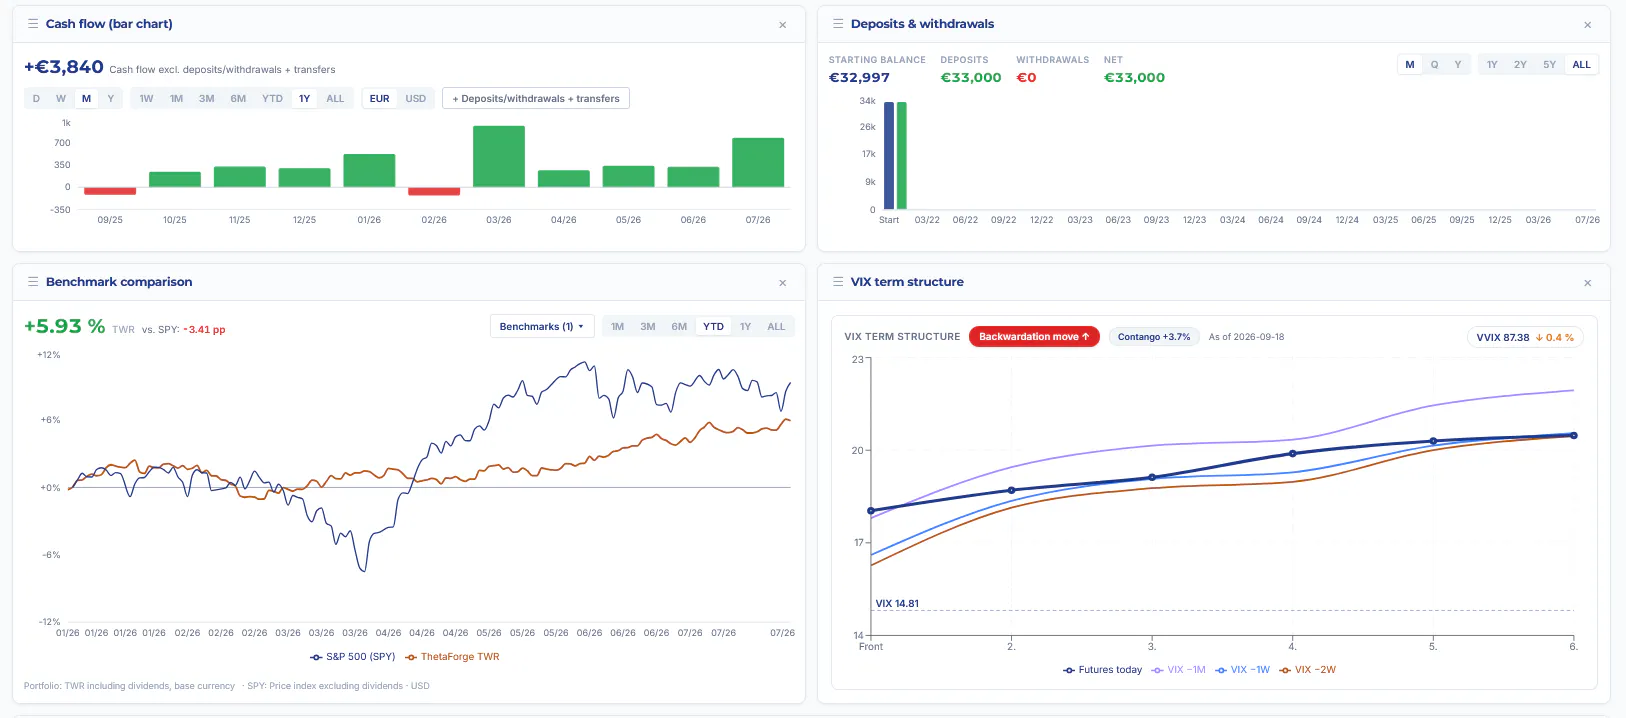Toggle the VIX −1M legend series
This screenshot has width=1626, height=718.
[x=1179, y=670]
